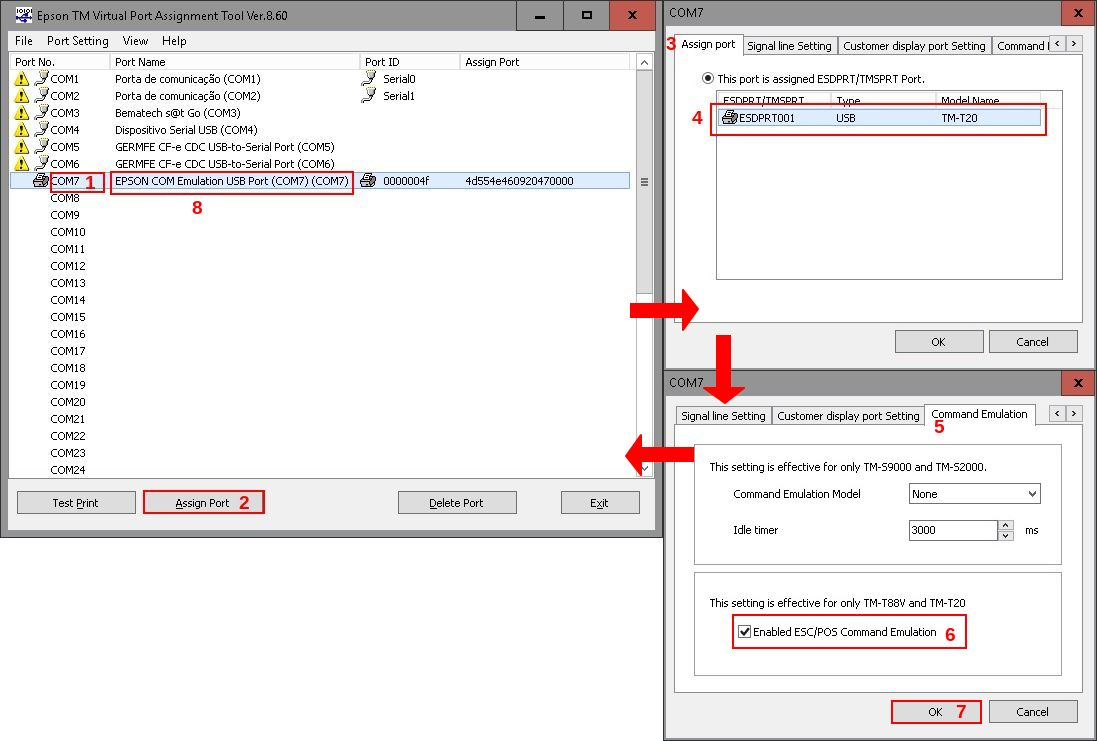
Task: Click 'GERMFE CF-e CDC USB-to-Serial Port (COM6)'
Action: coord(225,164)
